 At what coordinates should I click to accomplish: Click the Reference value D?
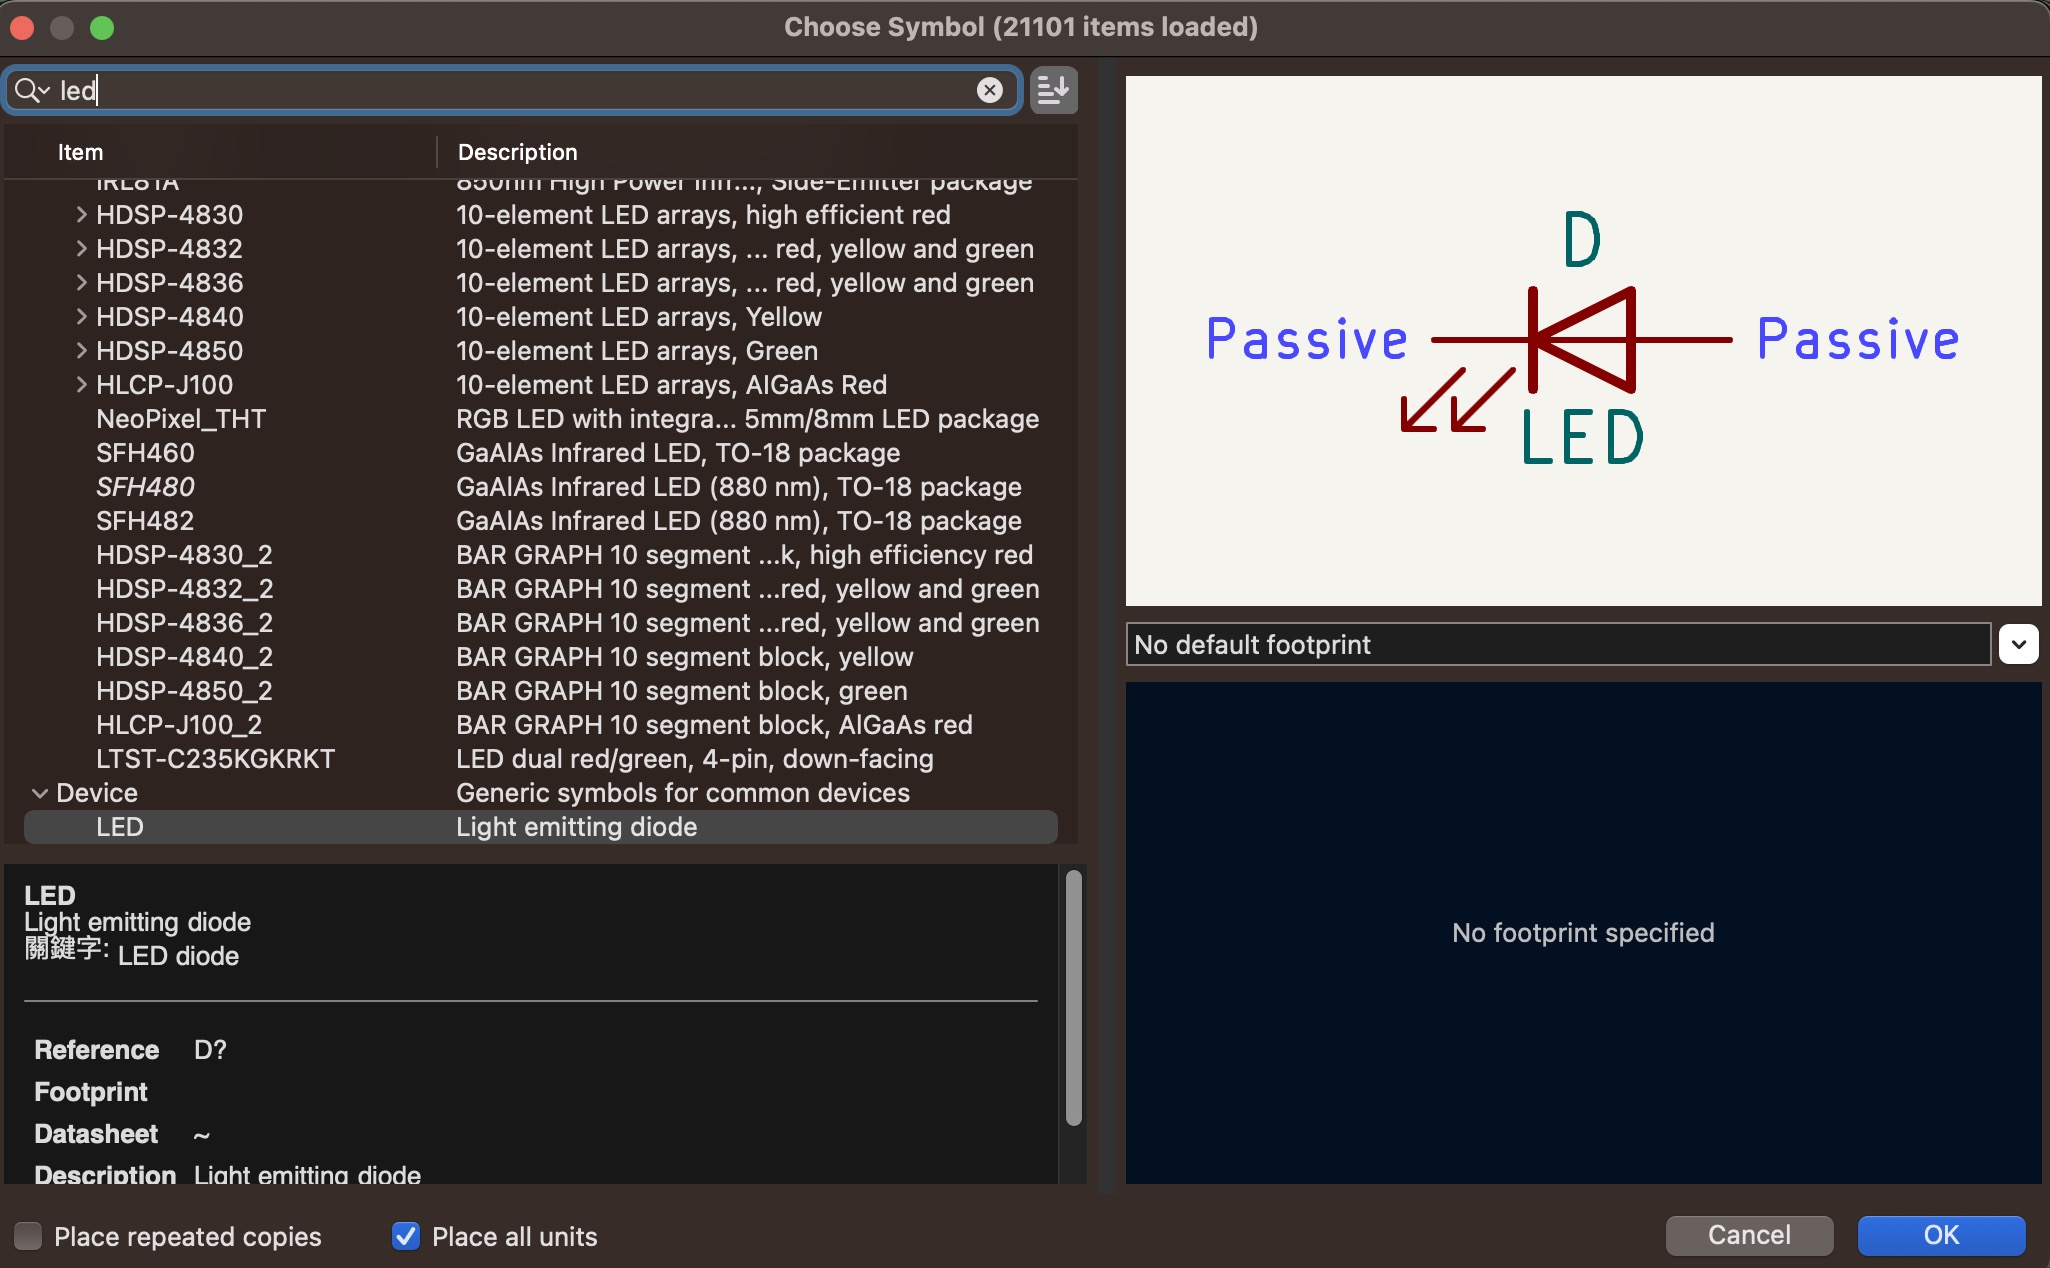click(210, 1049)
